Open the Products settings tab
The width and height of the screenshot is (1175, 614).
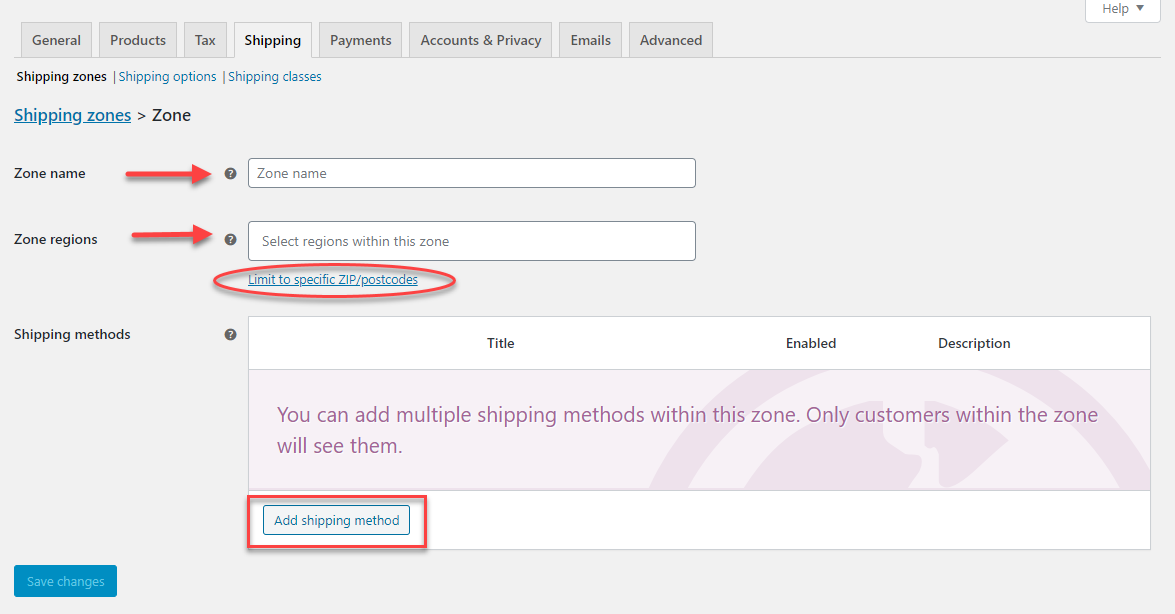tap(137, 39)
